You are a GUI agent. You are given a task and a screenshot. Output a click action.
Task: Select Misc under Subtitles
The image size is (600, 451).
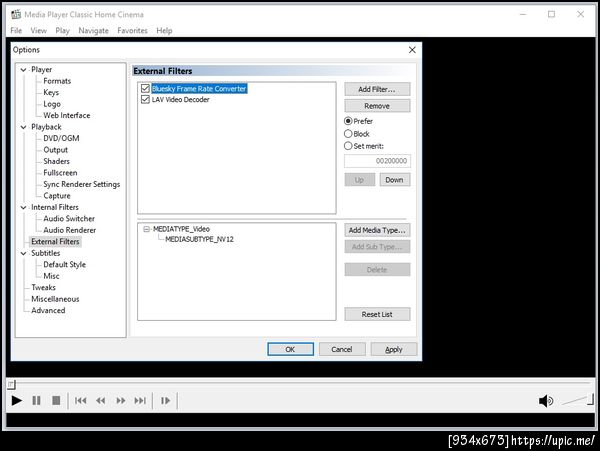pyautogui.click(x=51, y=276)
